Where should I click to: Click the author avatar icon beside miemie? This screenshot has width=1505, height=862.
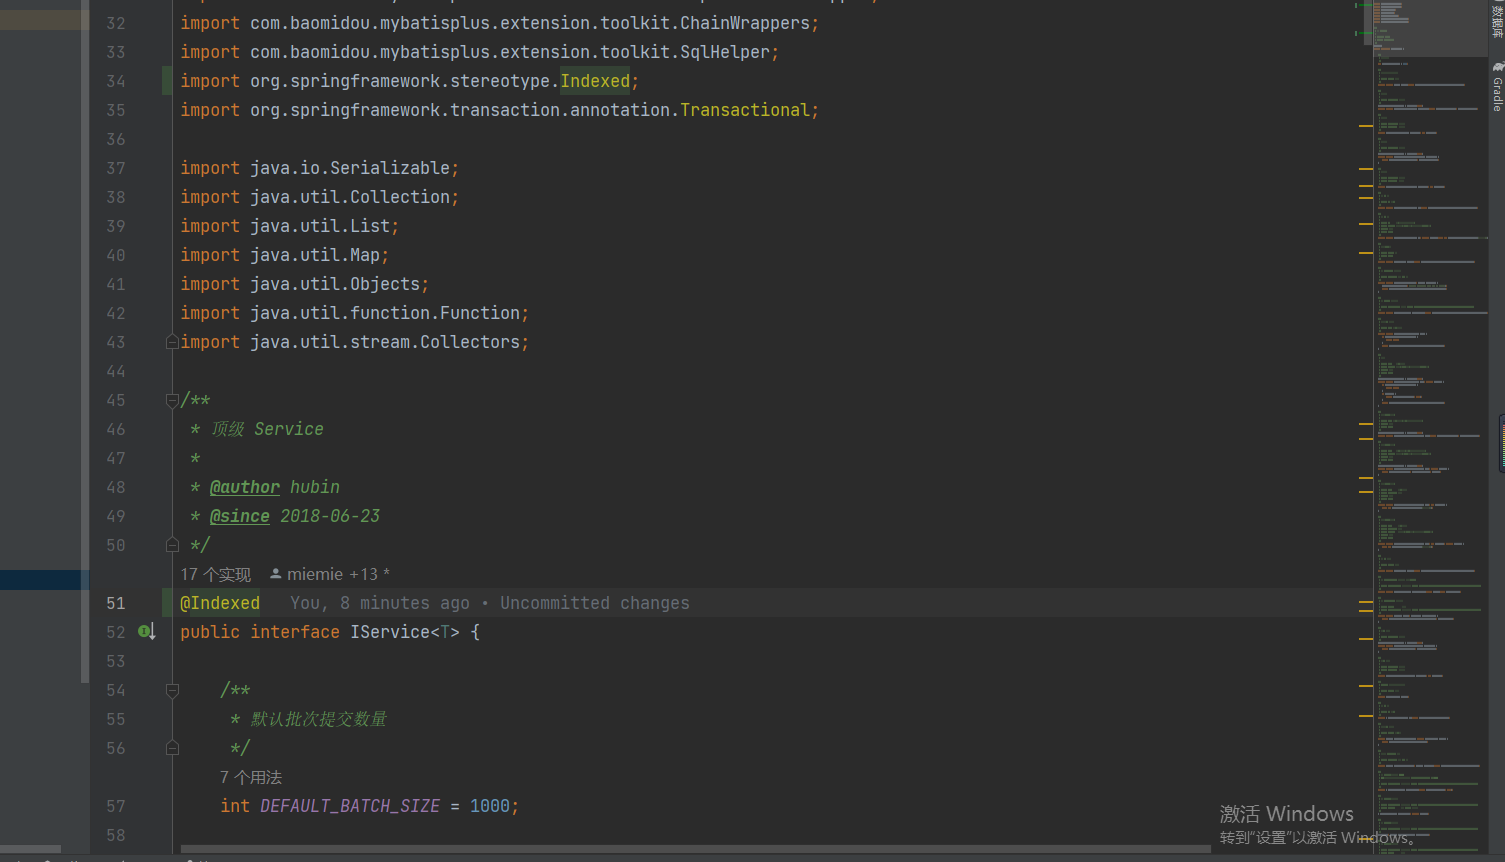pyautogui.click(x=275, y=574)
